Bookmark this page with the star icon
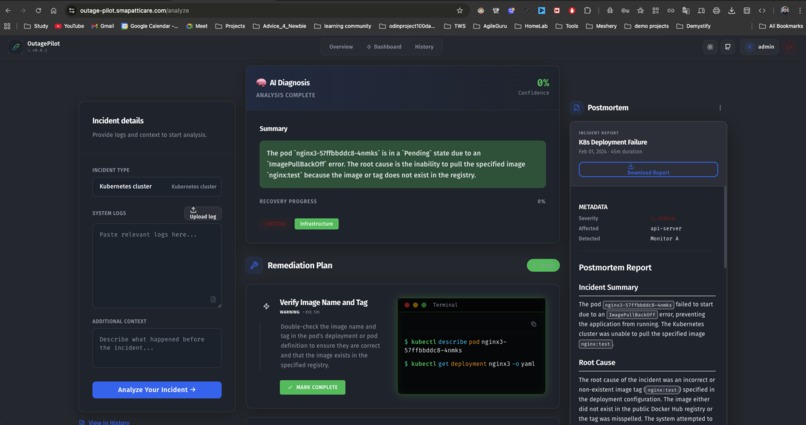806x425 pixels. (460, 10)
